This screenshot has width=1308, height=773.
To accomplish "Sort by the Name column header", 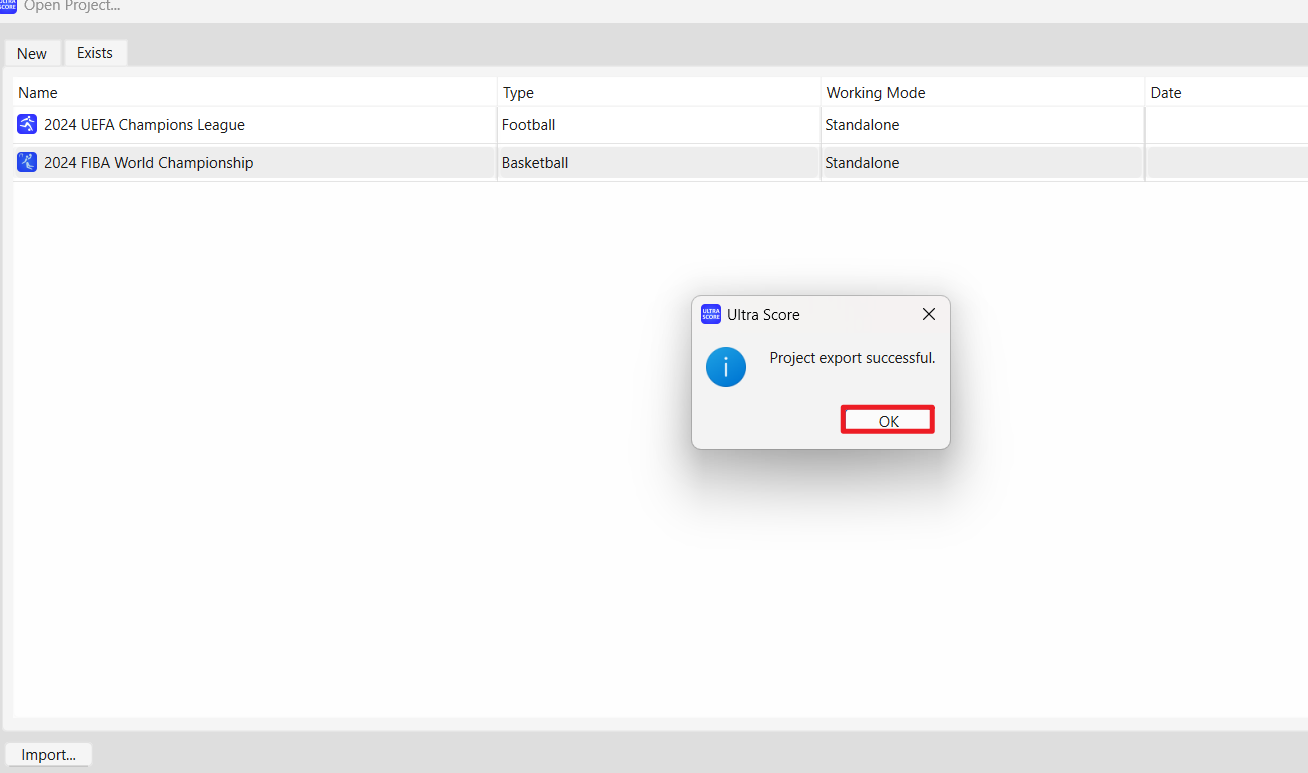I will (38, 93).
